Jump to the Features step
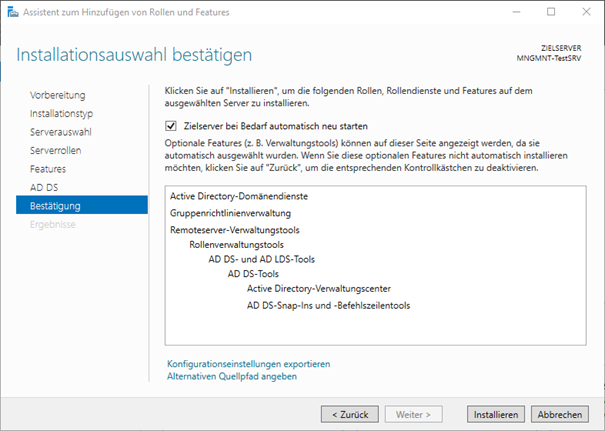605x431 pixels. (x=48, y=169)
